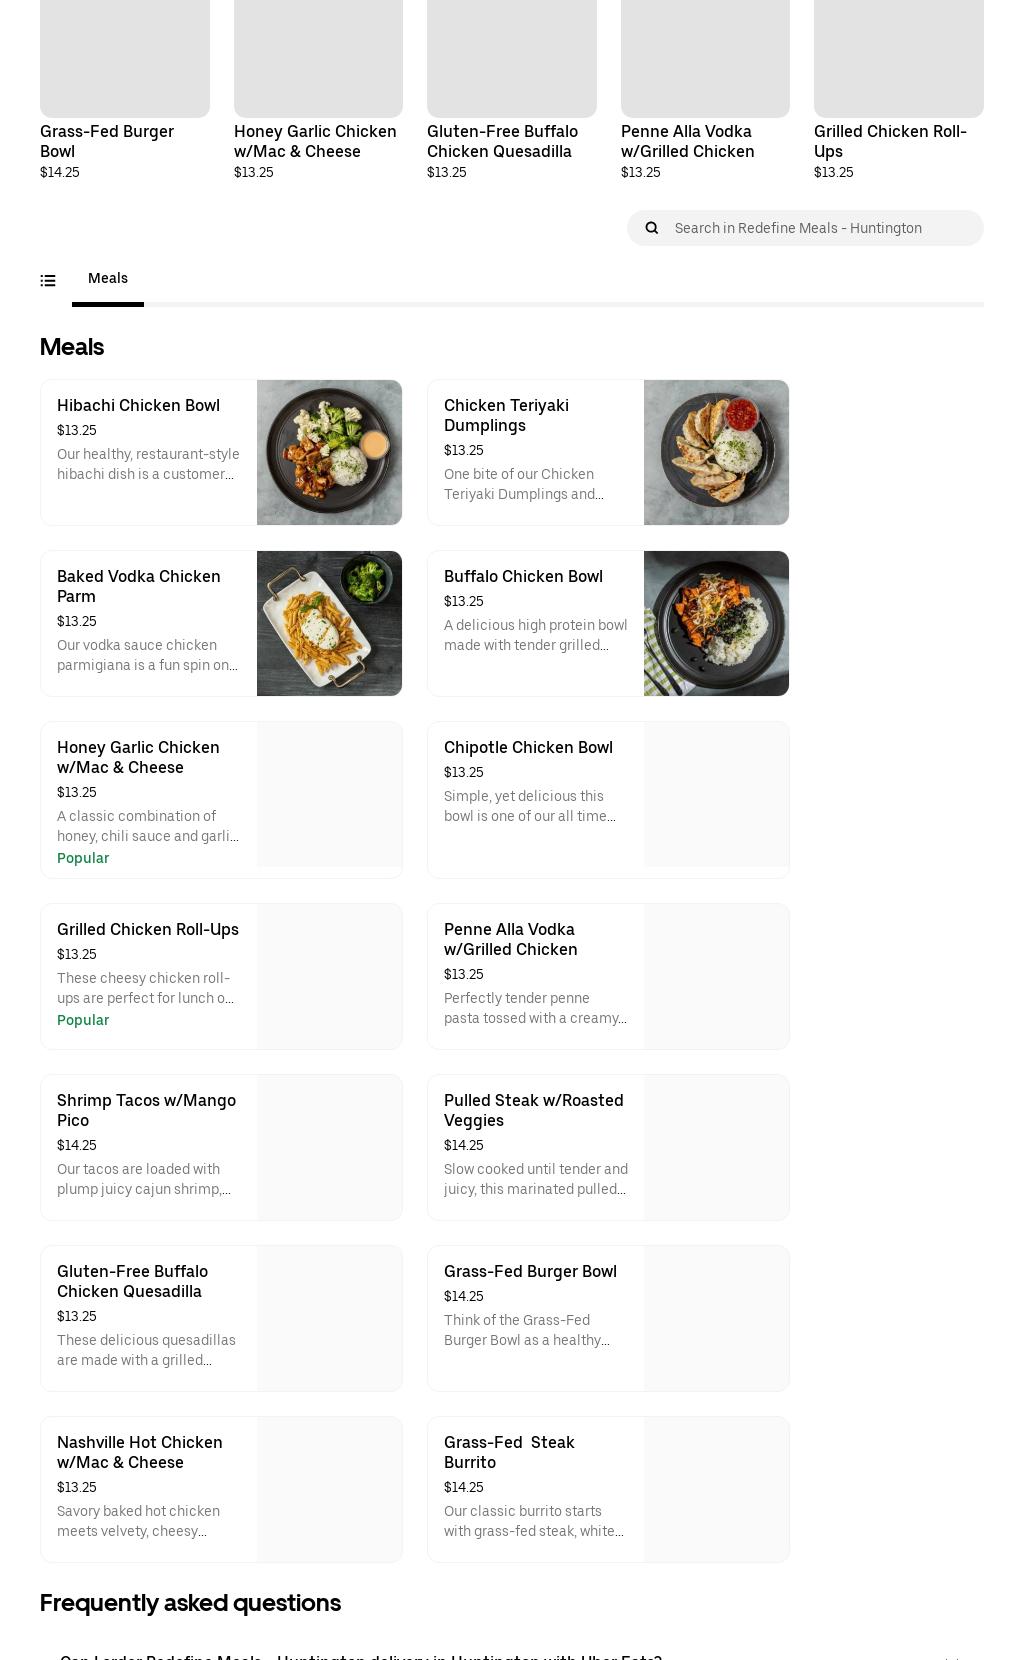Click the Grass-Fed Burger Bowl carousel image

[125, 58]
